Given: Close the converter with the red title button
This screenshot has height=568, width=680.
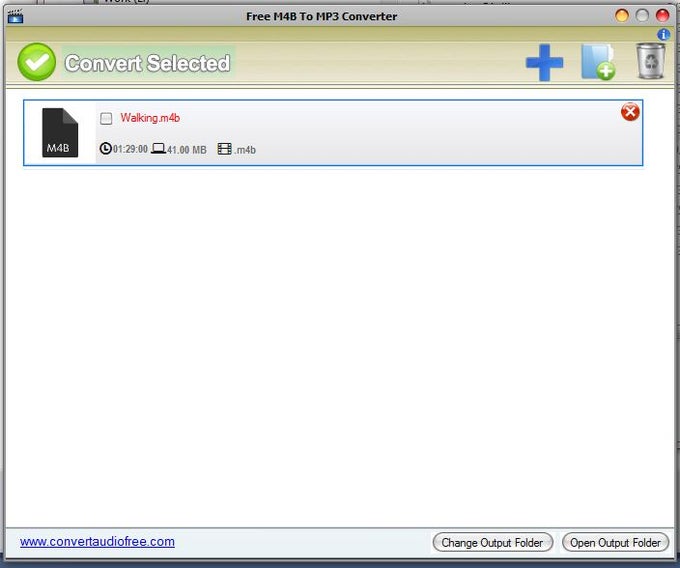Looking at the screenshot, I should point(662,15).
